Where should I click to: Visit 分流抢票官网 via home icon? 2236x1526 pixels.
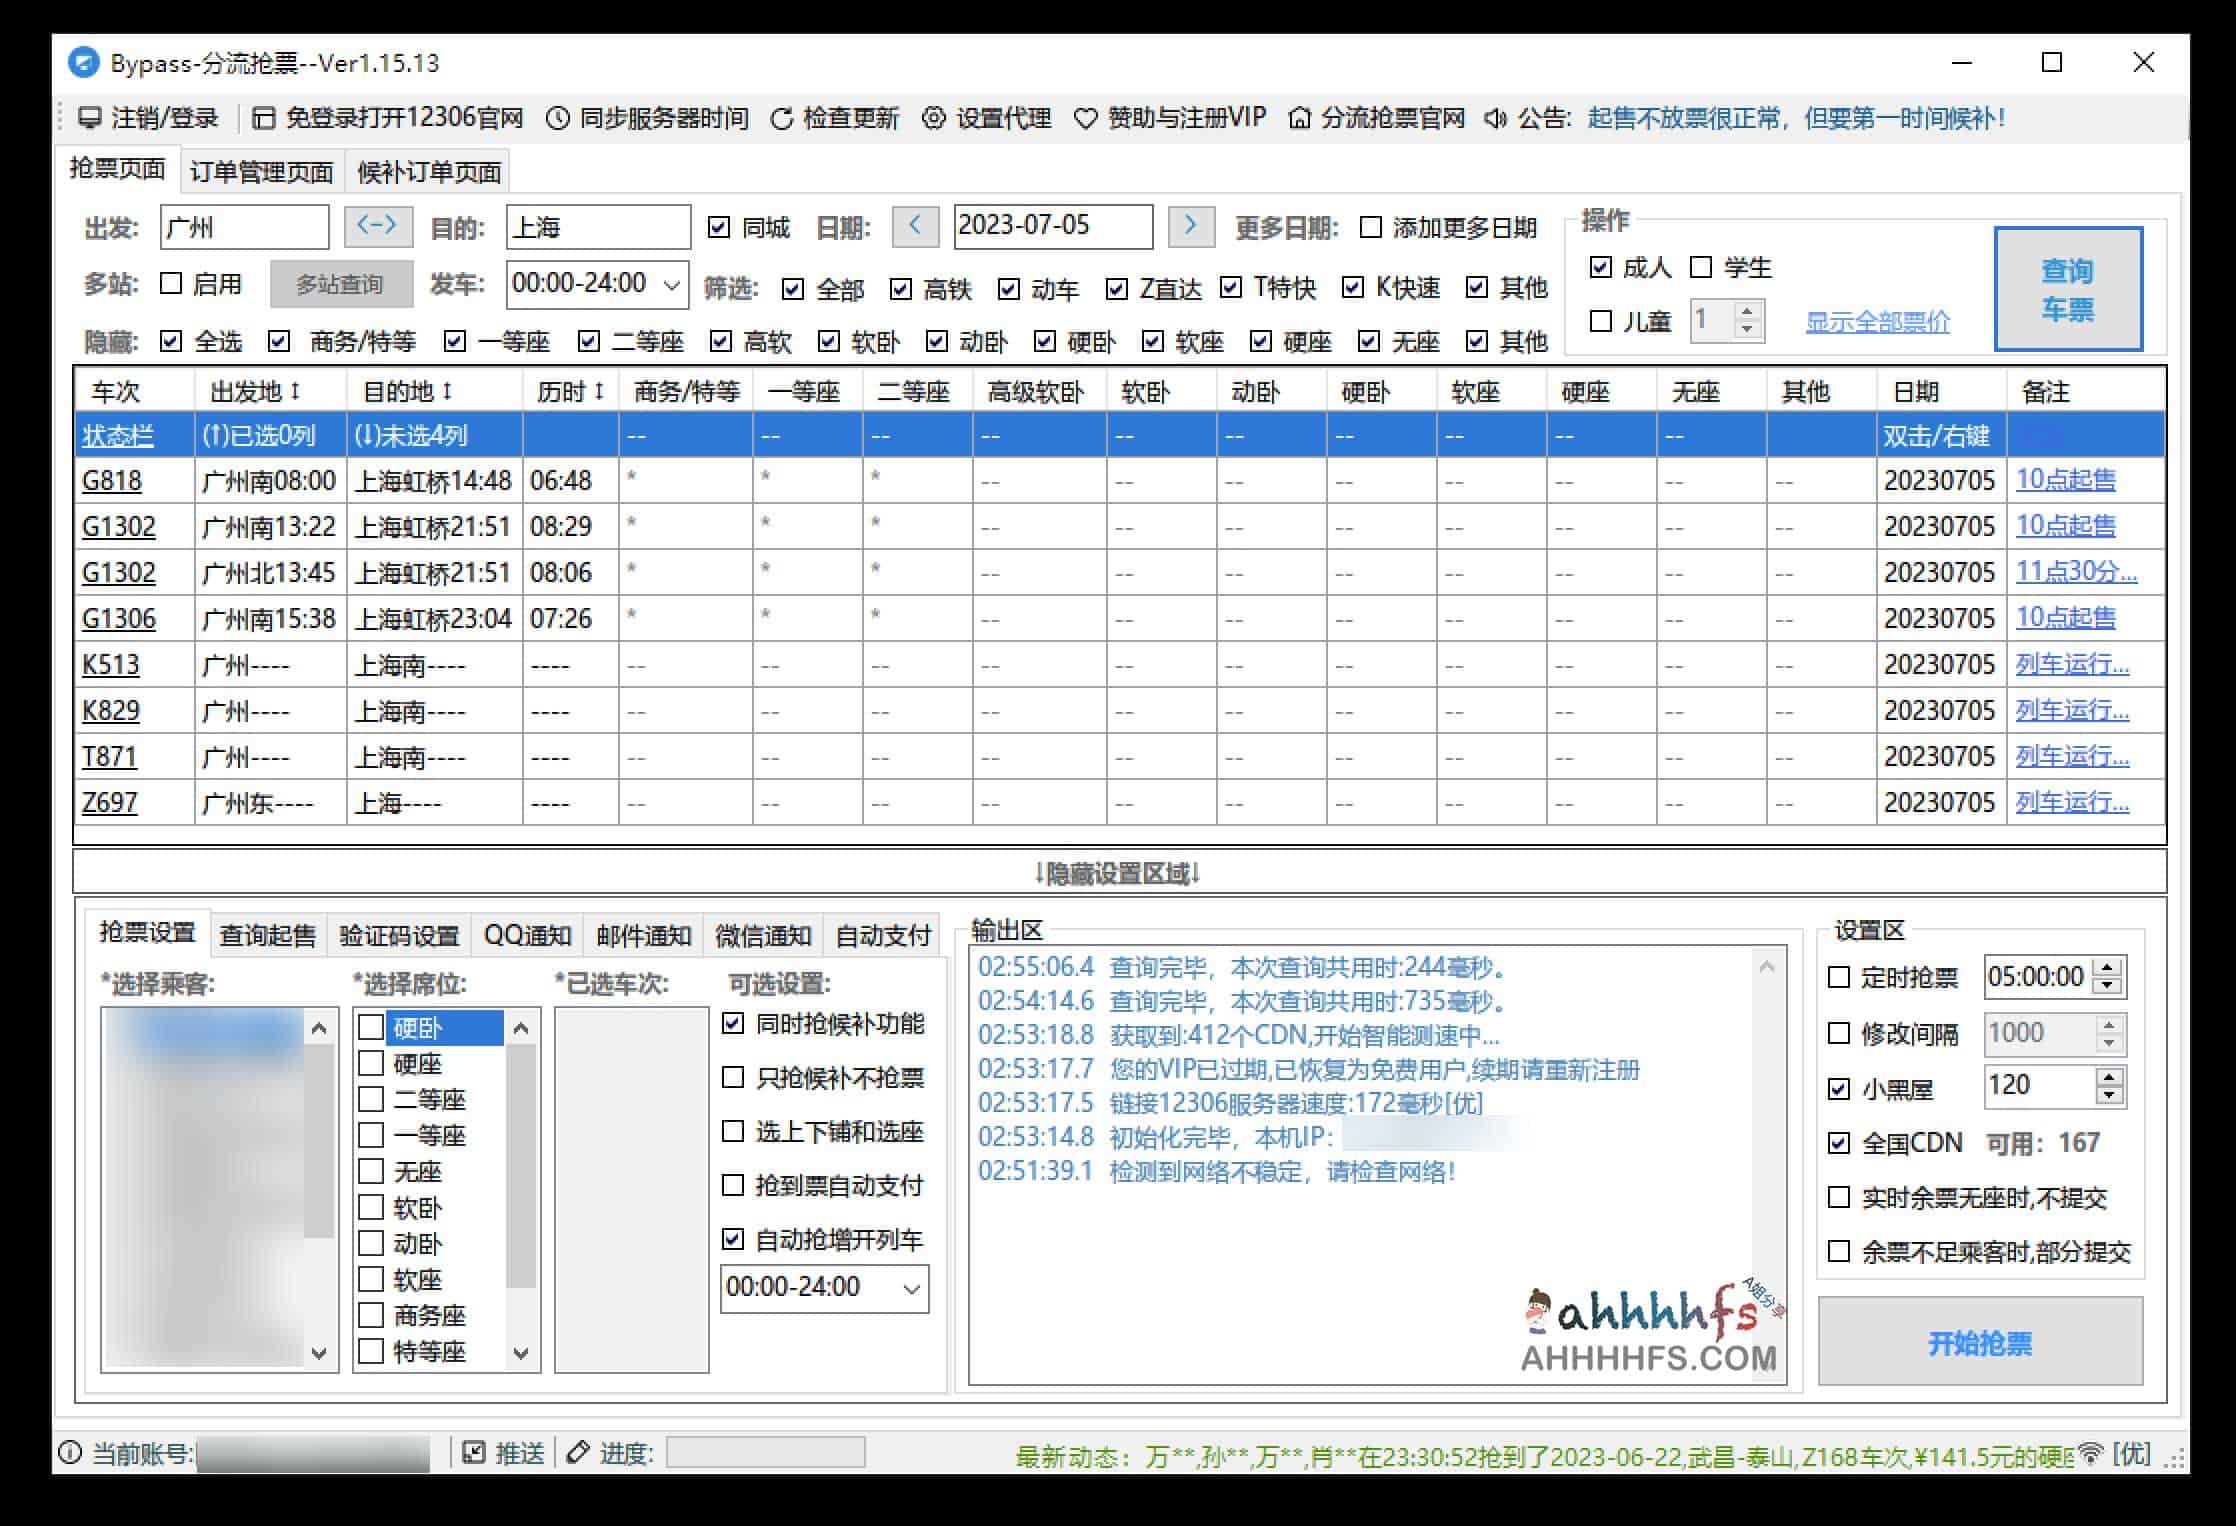pos(1298,117)
